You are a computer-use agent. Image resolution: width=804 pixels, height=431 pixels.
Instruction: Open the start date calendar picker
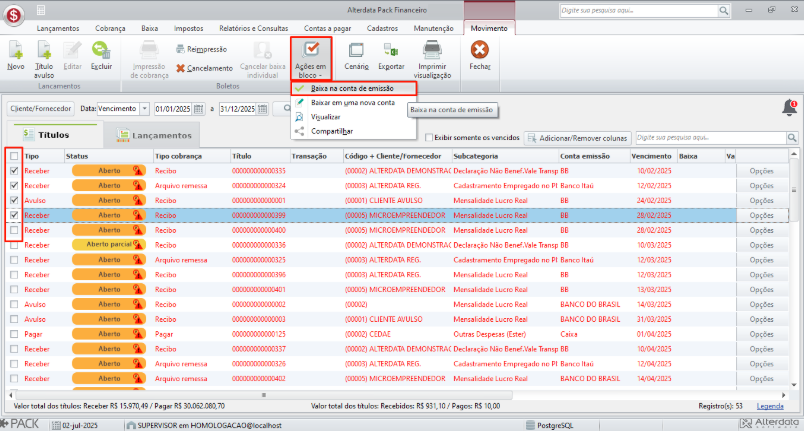click(x=198, y=109)
